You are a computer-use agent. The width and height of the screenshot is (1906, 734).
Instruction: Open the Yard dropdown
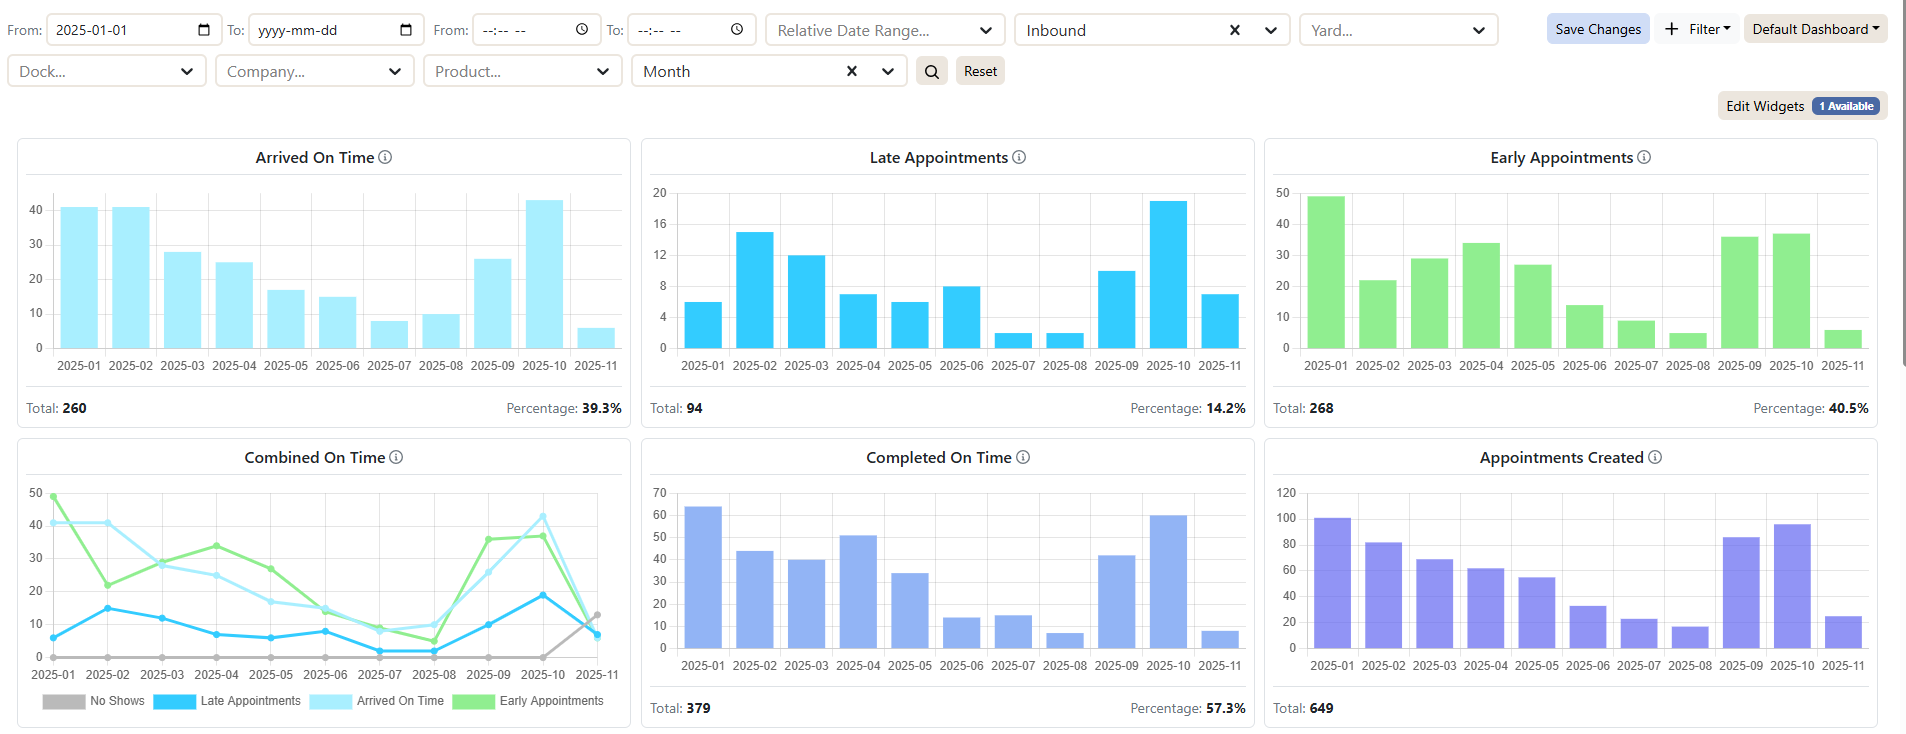1398,30
